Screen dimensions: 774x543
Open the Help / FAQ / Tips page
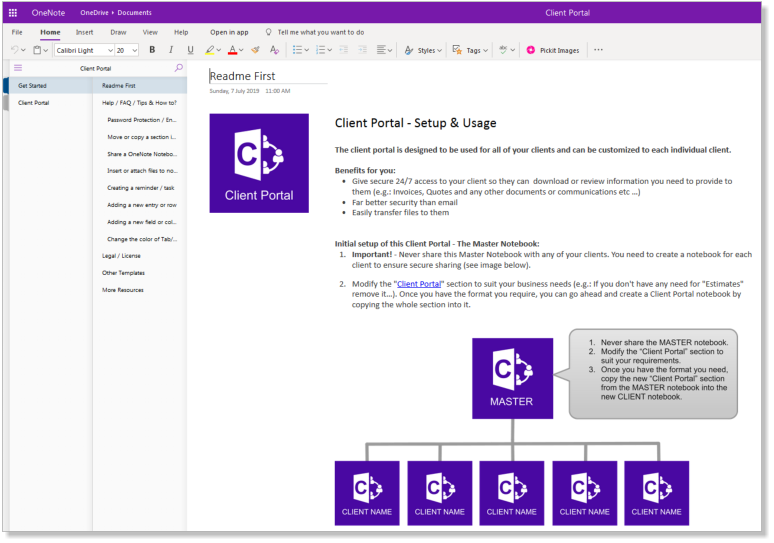pyautogui.click(x=140, y=103)
